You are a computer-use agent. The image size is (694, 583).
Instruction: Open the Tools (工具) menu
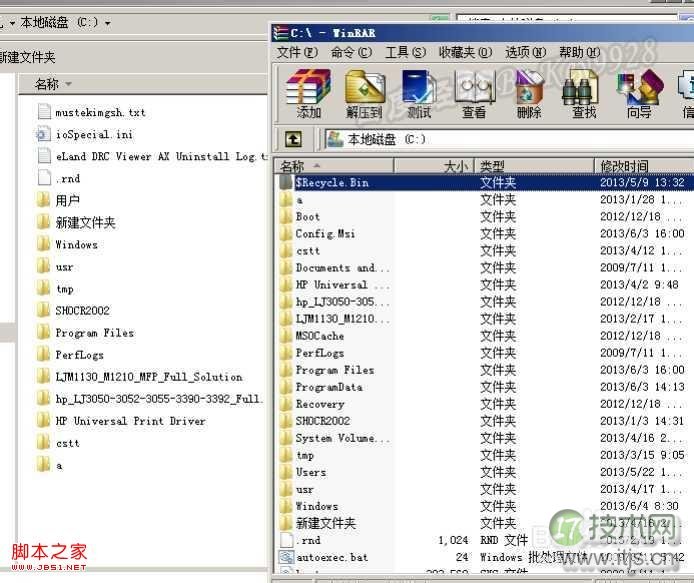pyautogui.click(x=405, y=52)
